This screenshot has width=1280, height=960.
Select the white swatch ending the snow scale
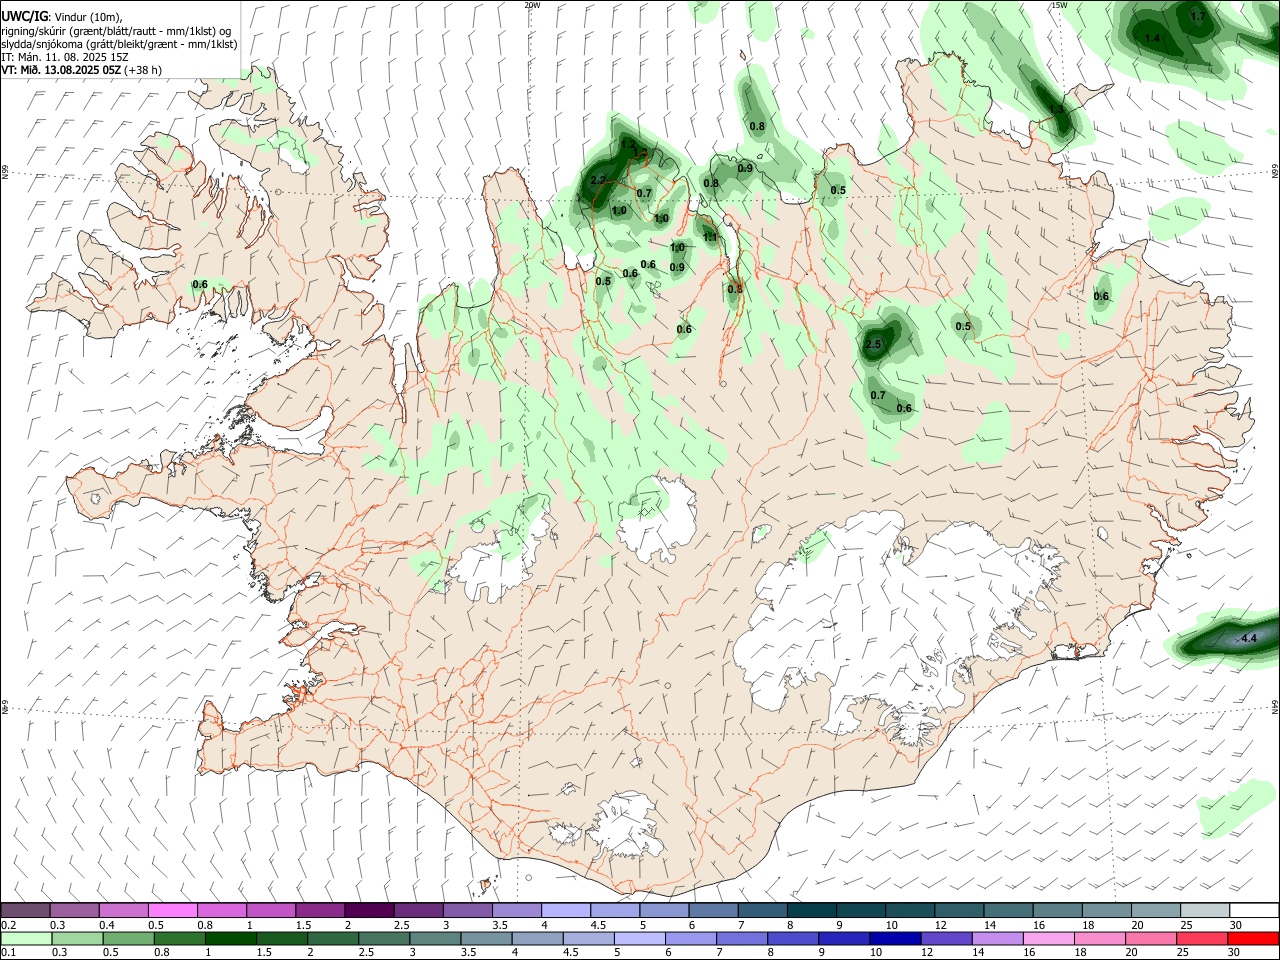point(1253,910)
